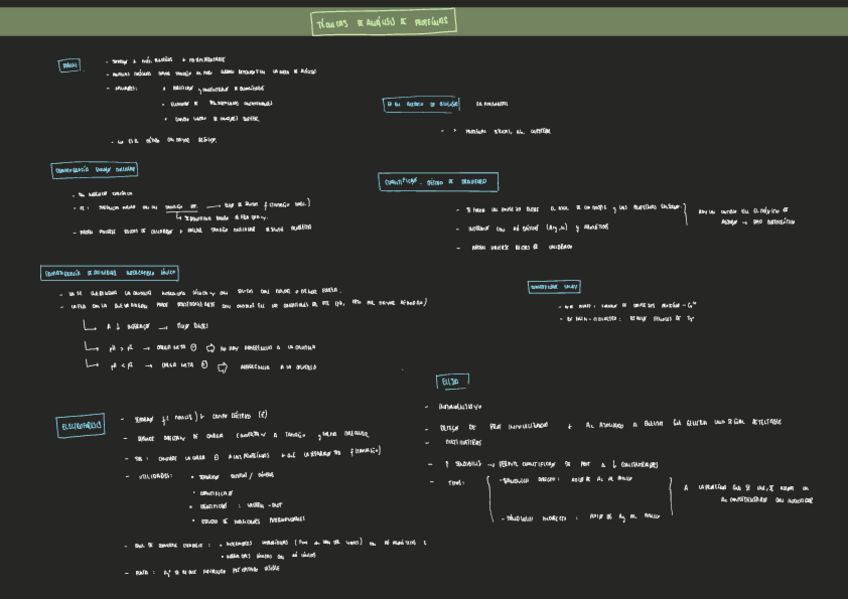Select the large opening bracket in ELISA types

click(x=491, y=496)
